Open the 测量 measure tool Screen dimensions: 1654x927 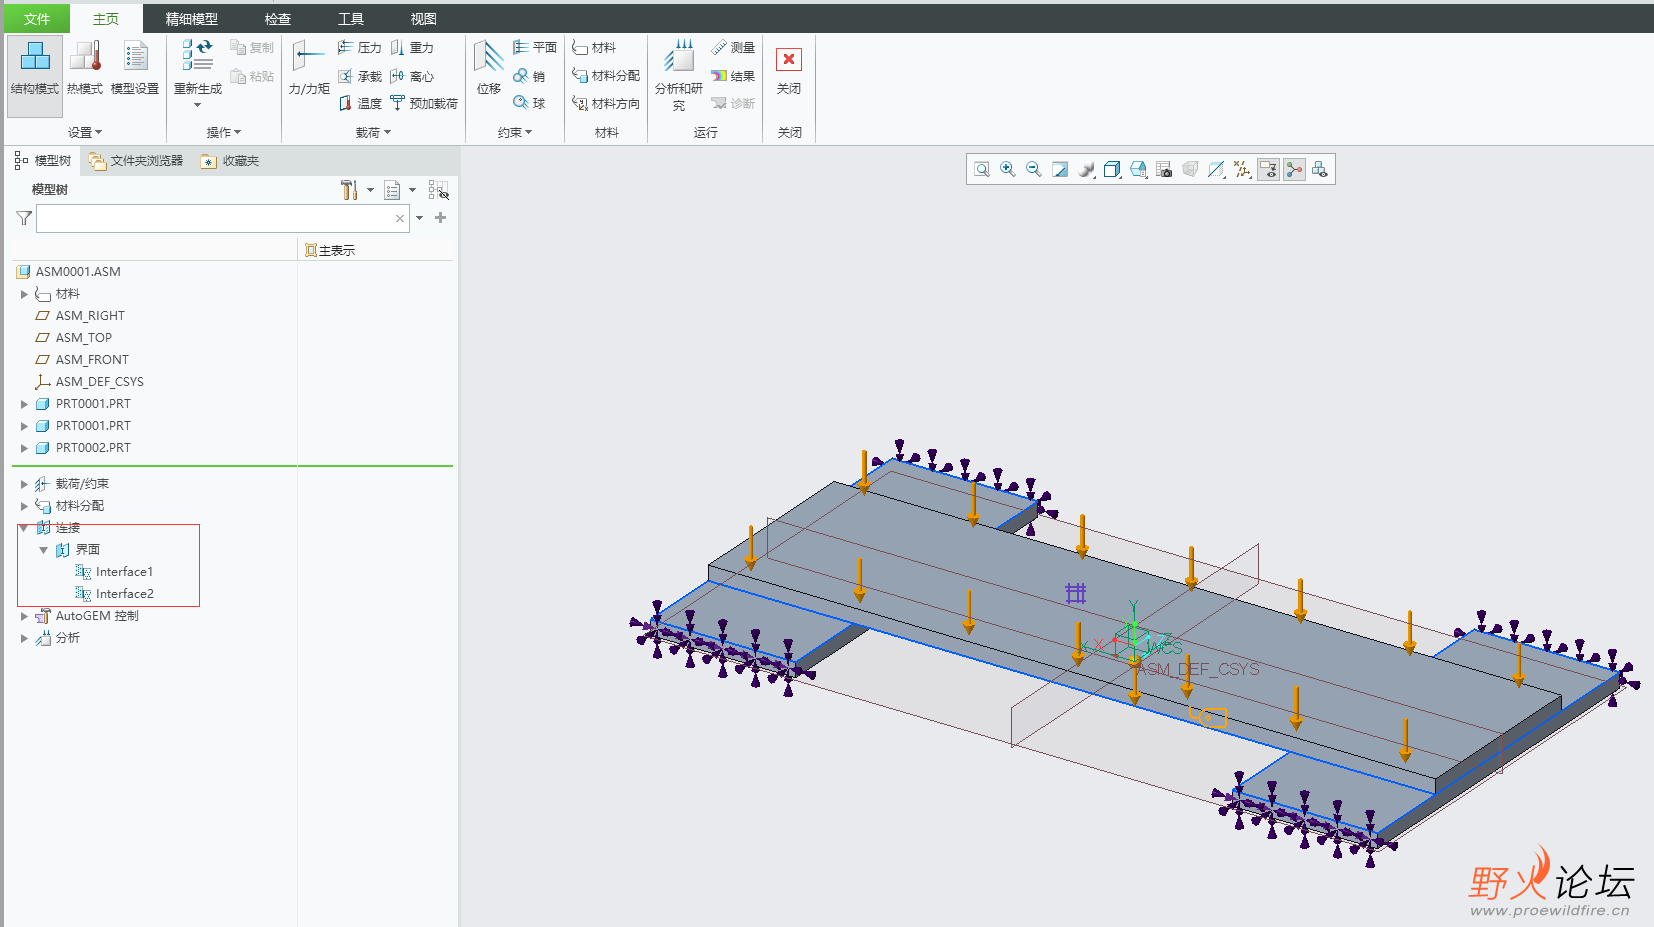[x=733, y=48]
